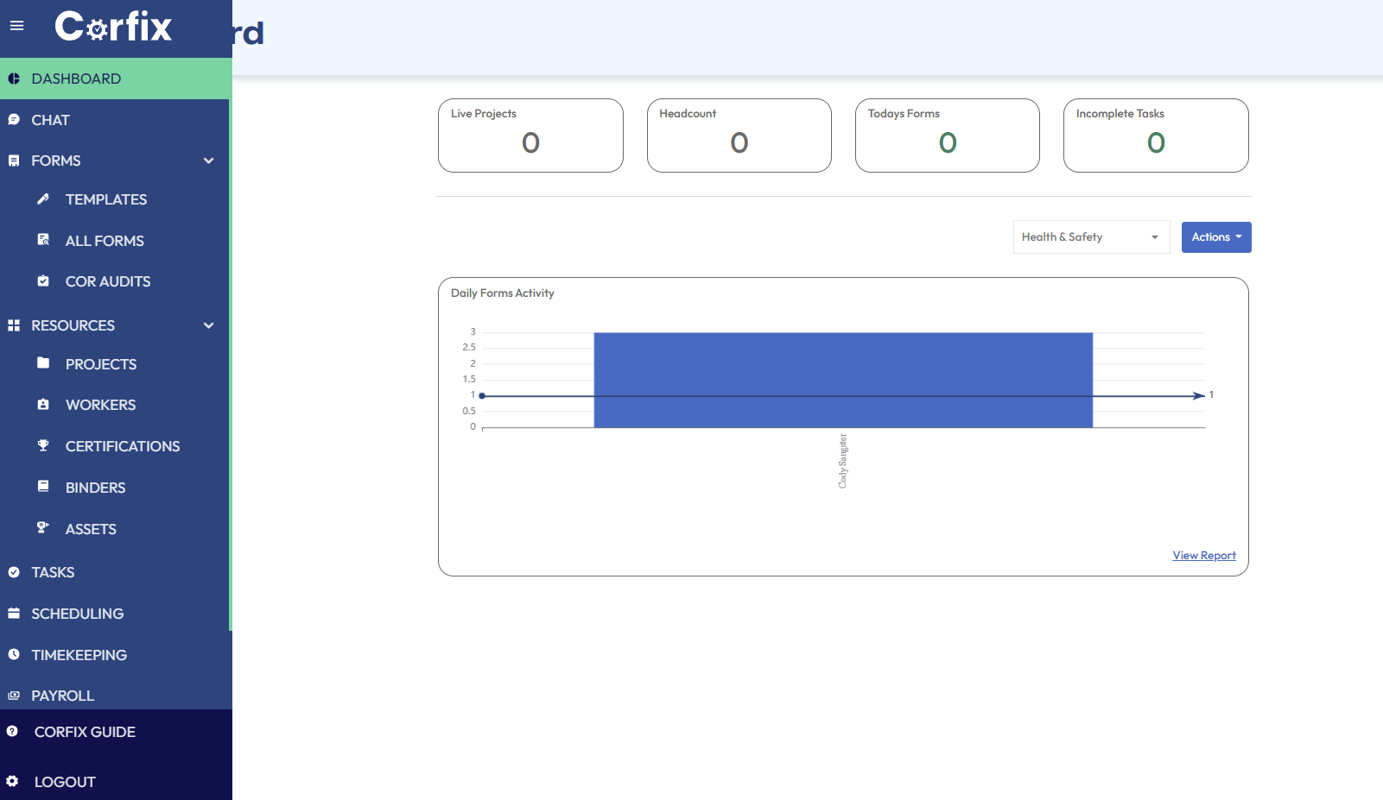The width and height of the screenshot is (1383, 800).
Task: Click the Workers ID badge icon
Action: coord(43,404)
